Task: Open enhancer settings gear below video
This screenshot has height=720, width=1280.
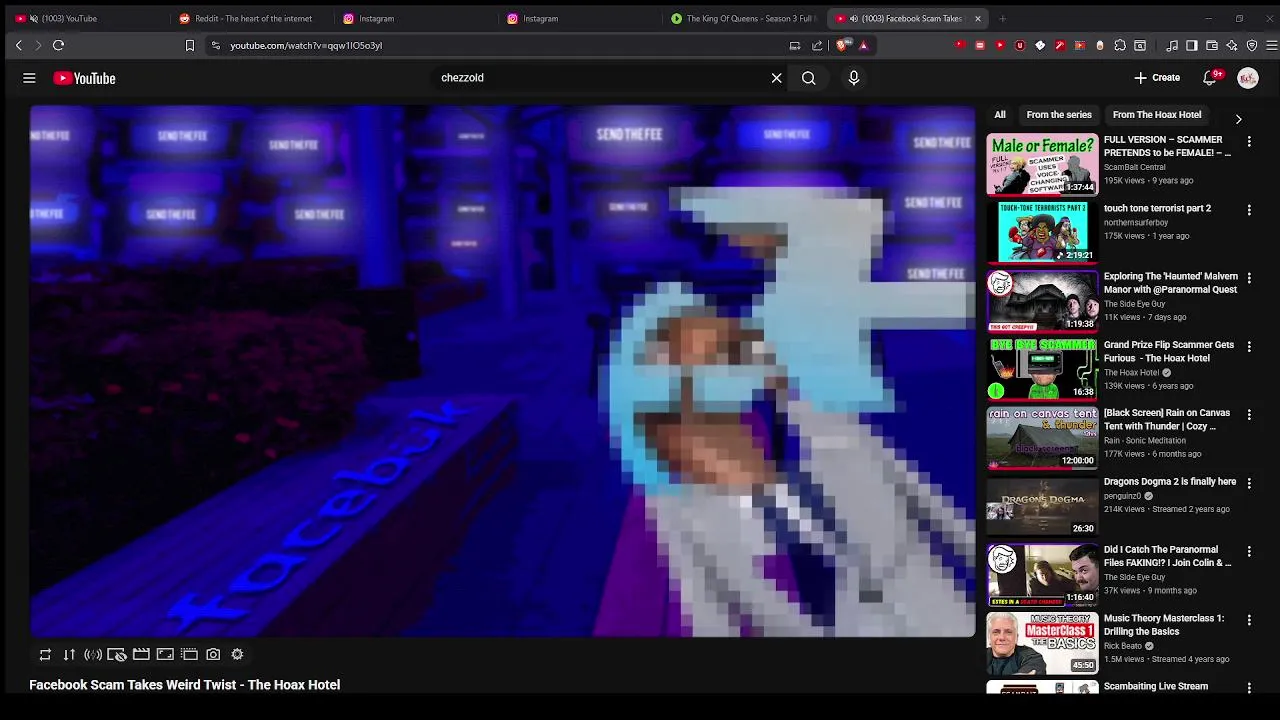Action: 237,655
